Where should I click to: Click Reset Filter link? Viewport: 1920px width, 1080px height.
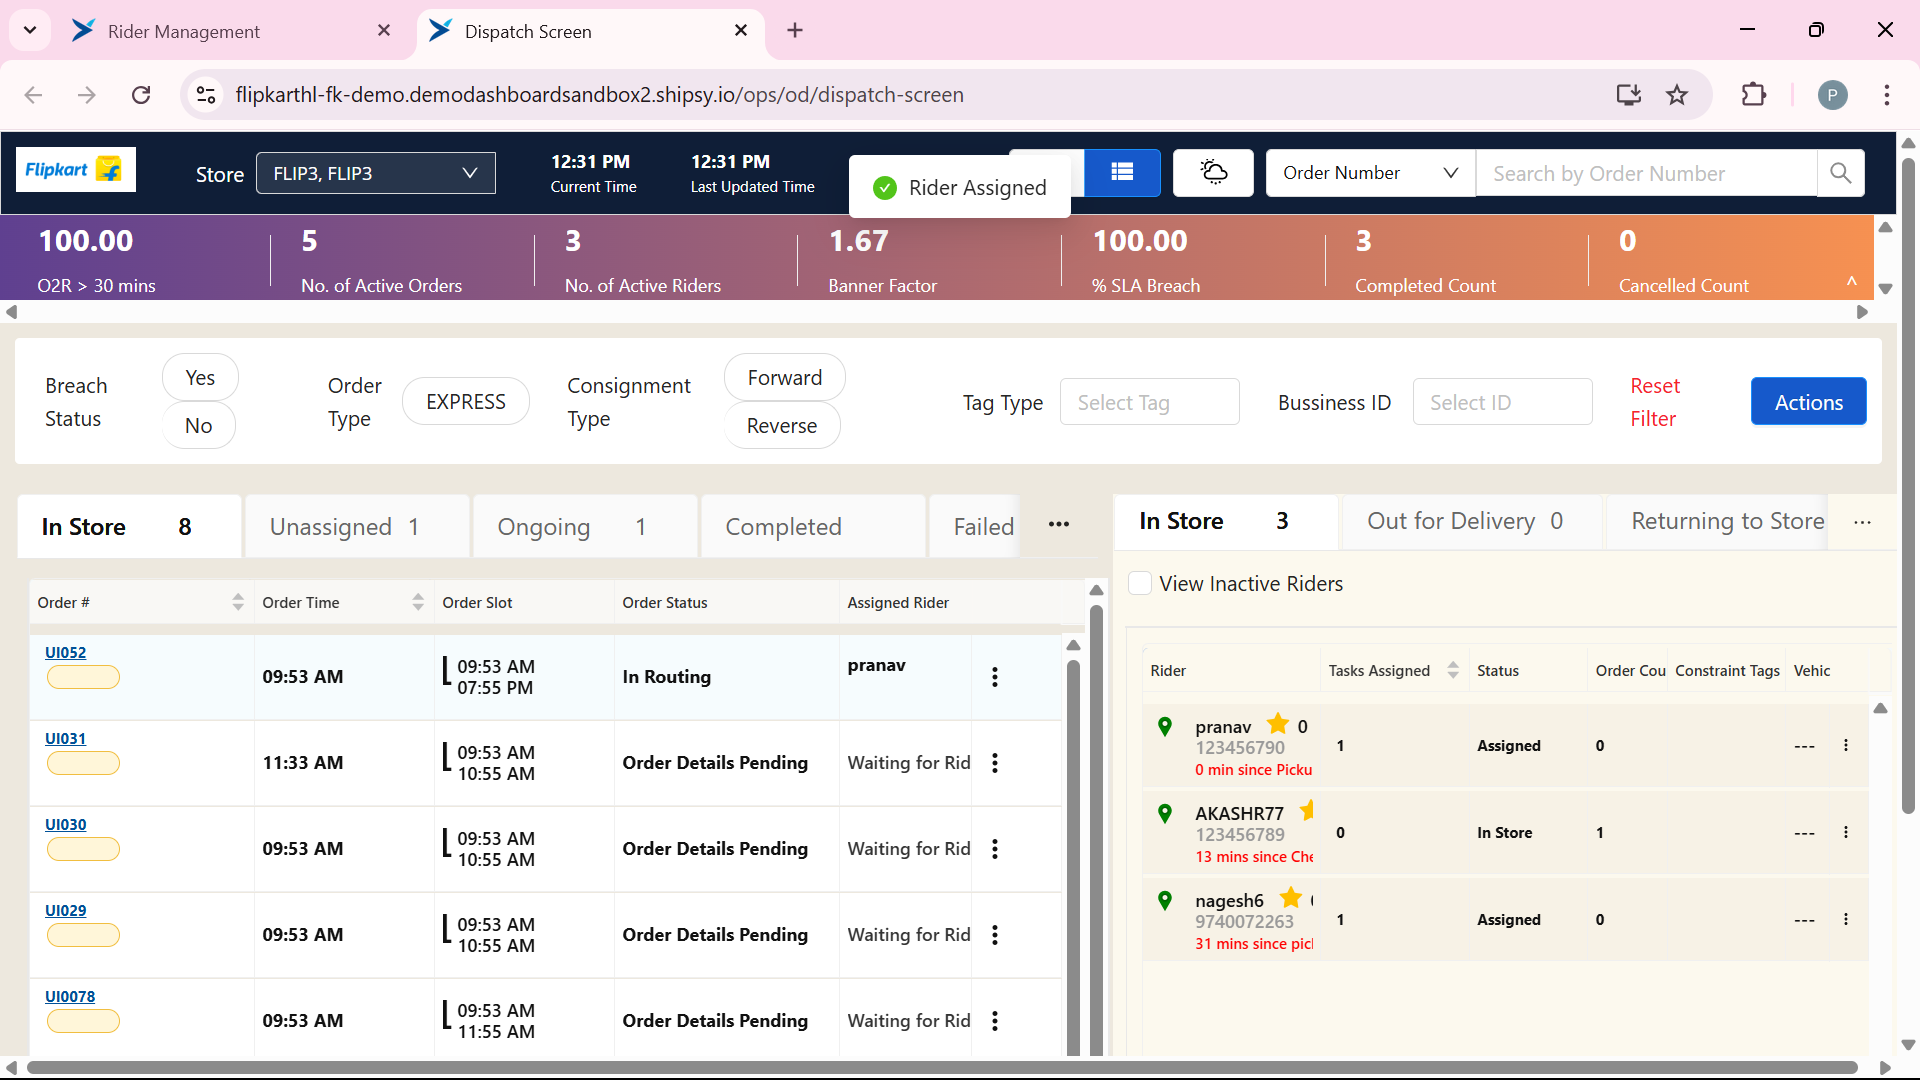point(1655,402)
